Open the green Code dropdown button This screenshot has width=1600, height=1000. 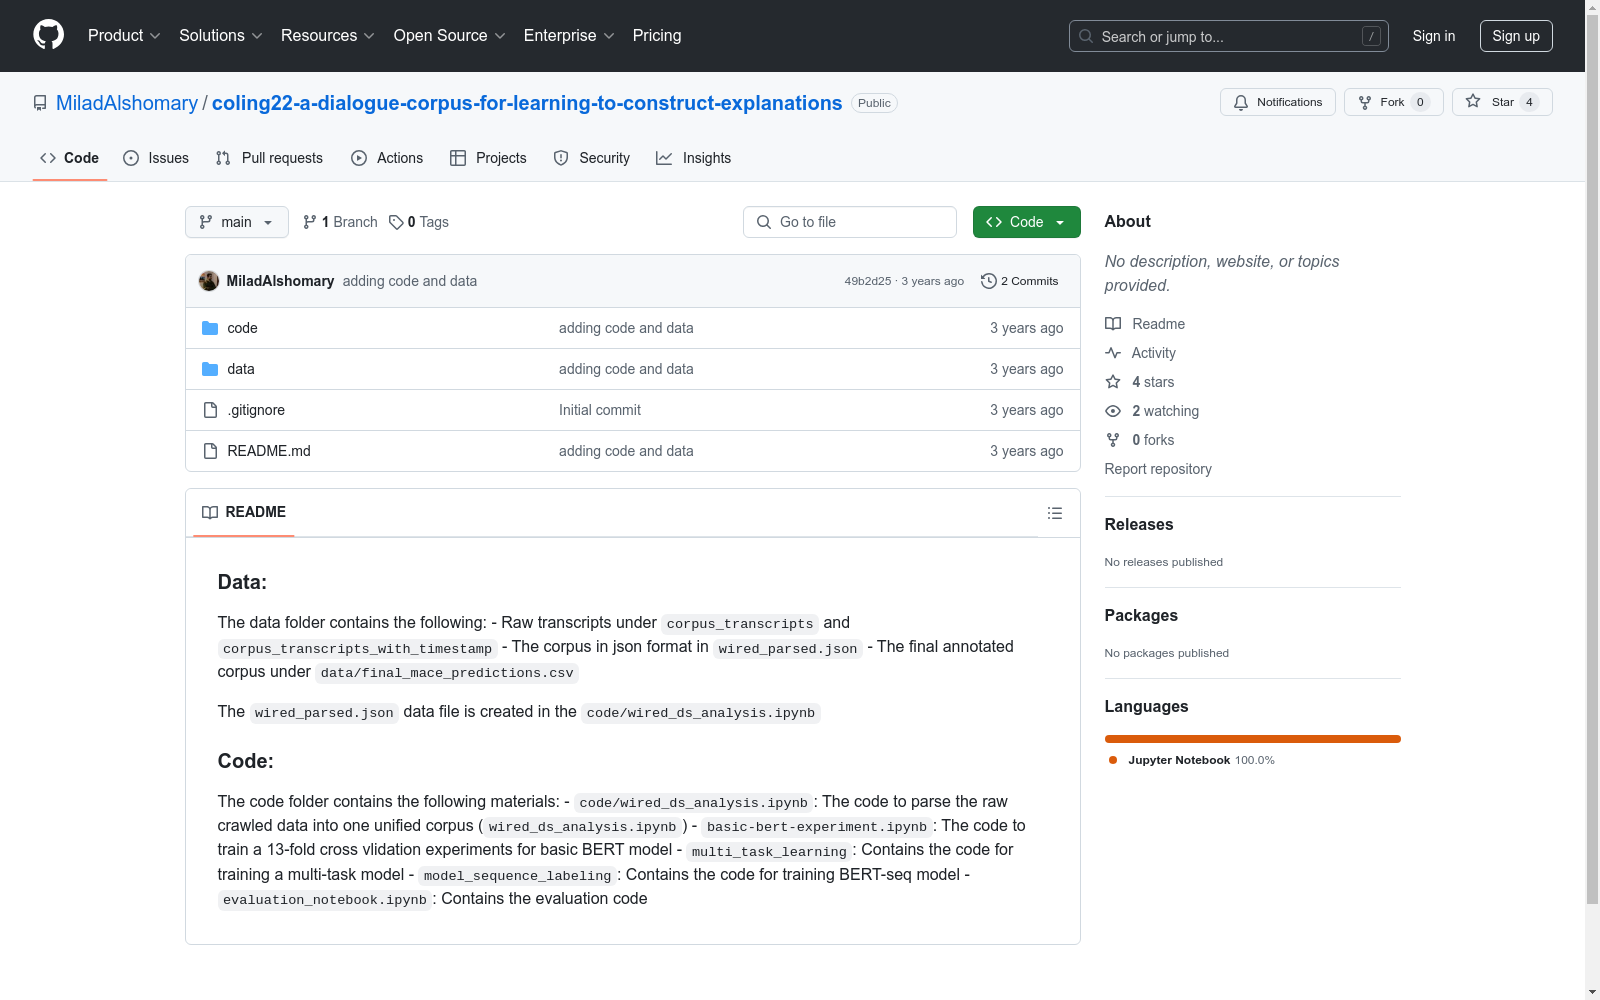click(x=1027, y=222)
